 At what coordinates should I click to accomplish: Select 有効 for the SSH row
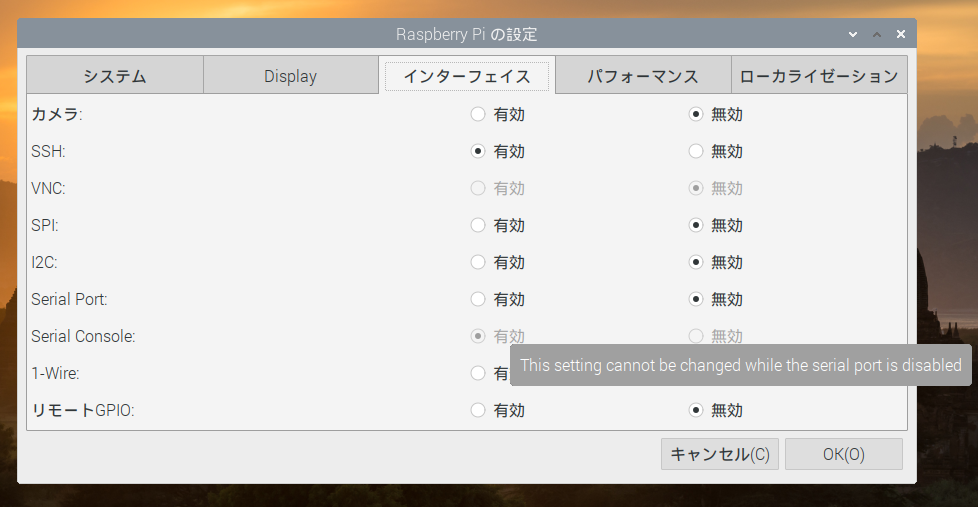pyautogui.click(x=478, y=152)
